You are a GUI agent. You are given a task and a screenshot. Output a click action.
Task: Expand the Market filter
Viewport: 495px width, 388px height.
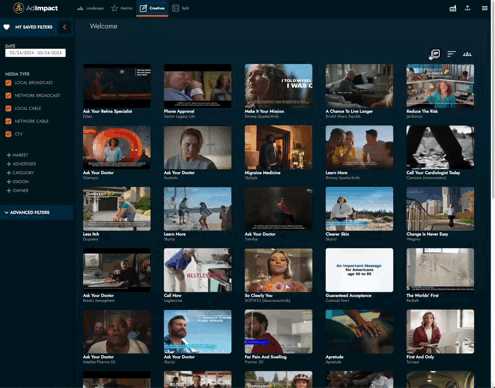coord(17,155)
